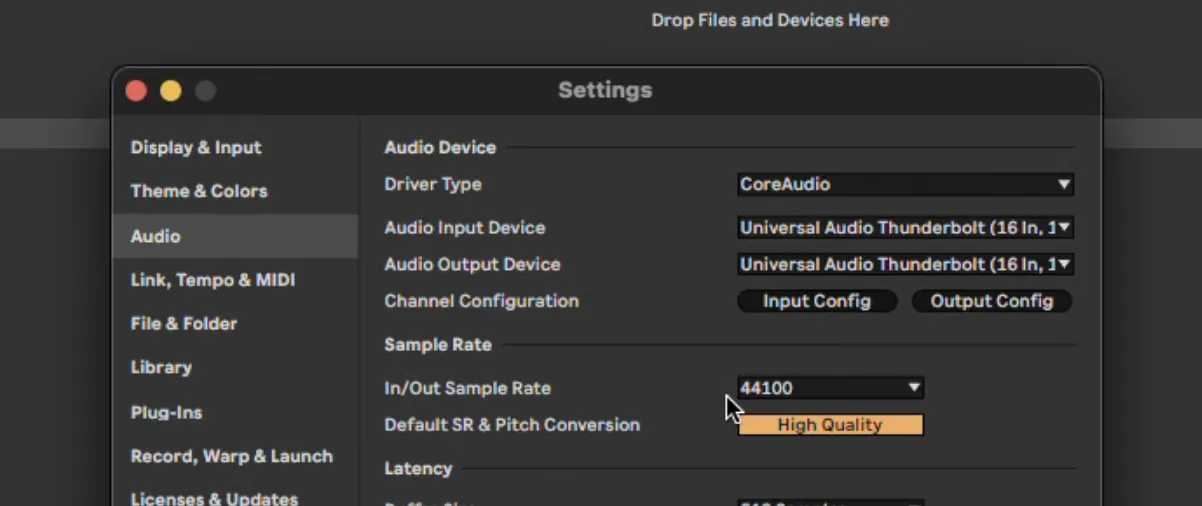Viewport: 1202px width, 506px height.
Task: Open Link, Tempo & MIDI settings
Action: click(213, 280)
